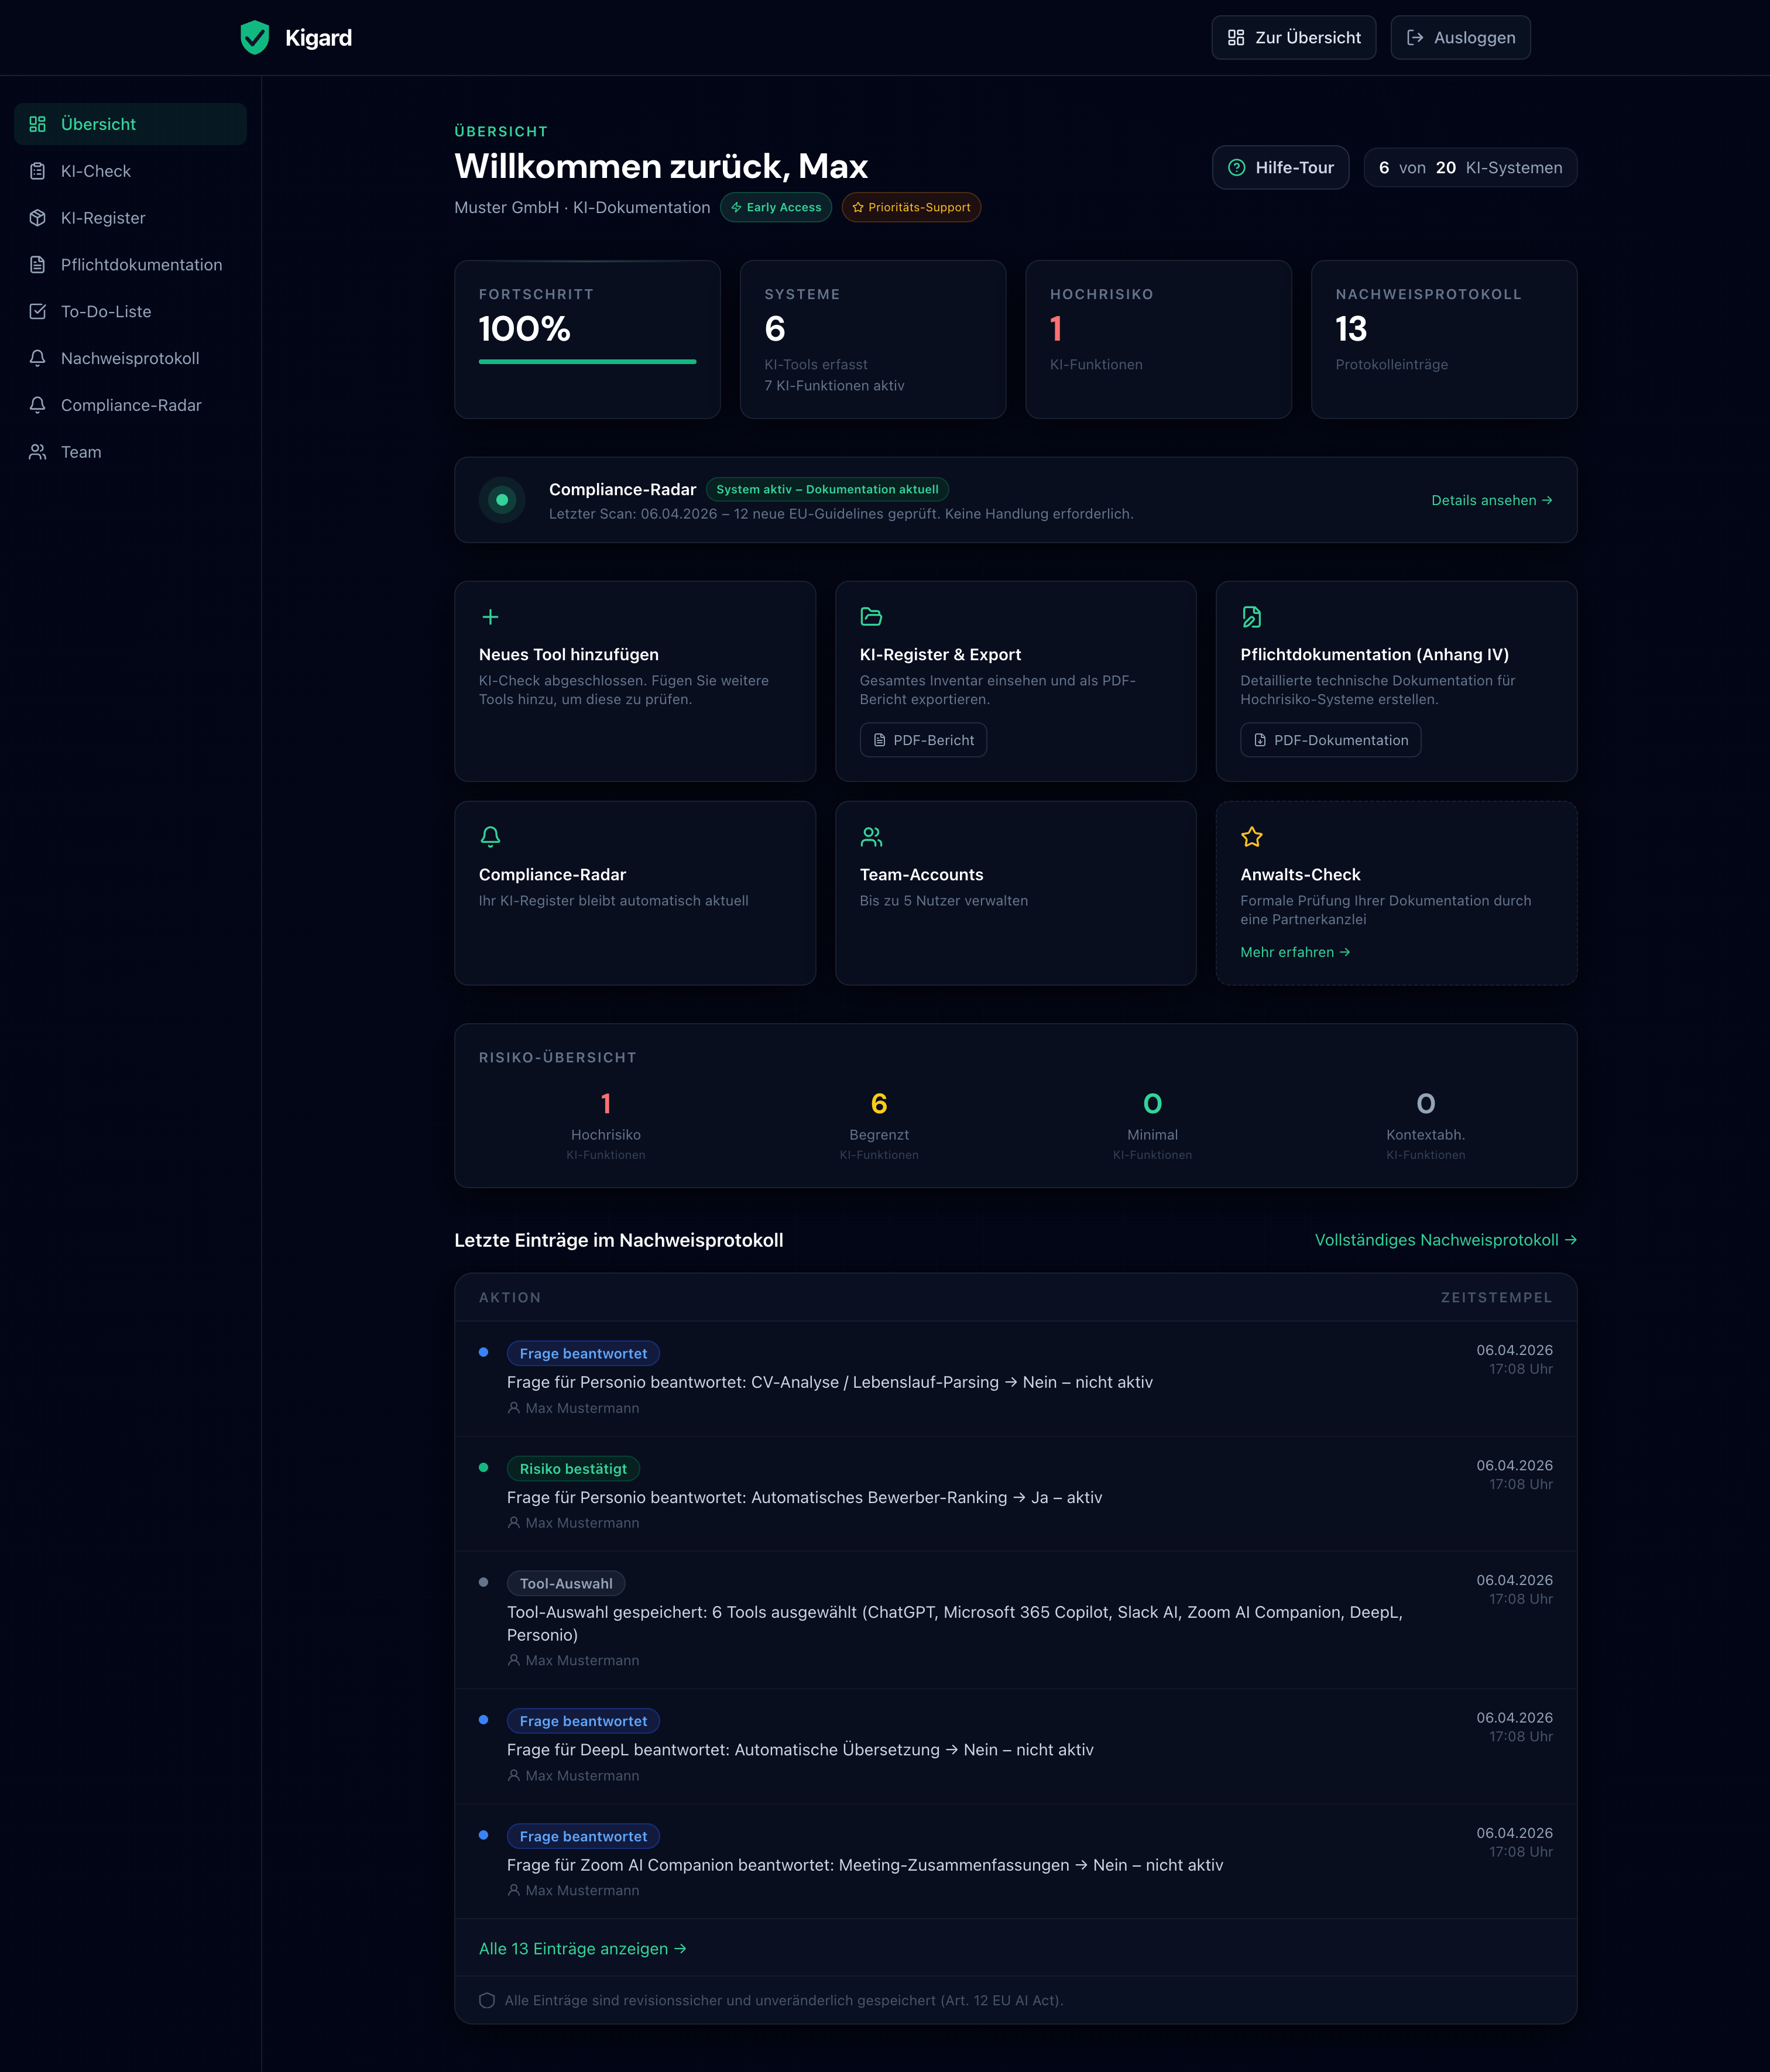The height and width of the screenshot is (2072, 1770).
Task: Click the document icon on Pflichtdokumentation card
Action: tap(1252, 617)
